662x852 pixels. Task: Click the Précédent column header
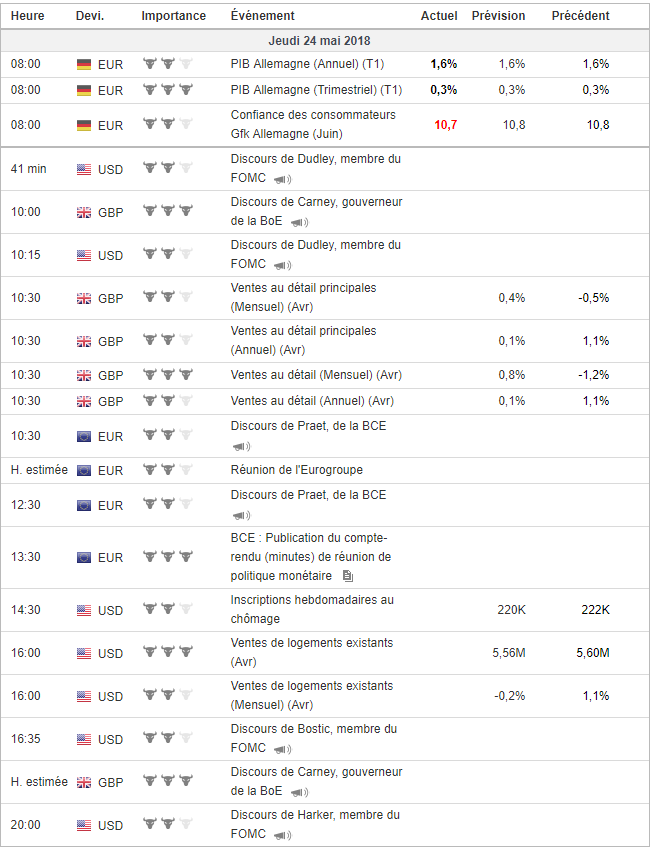[x=580, y=16]
